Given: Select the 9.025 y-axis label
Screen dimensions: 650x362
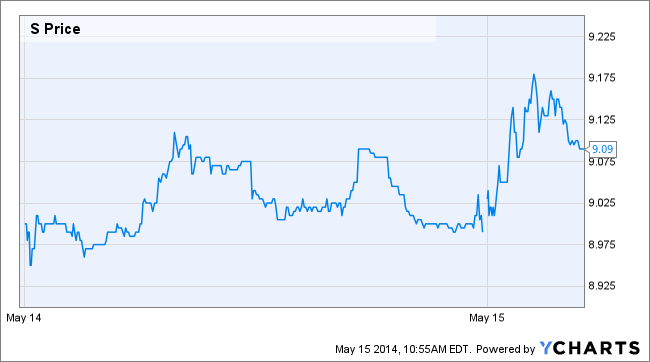Looking at the screenshot, I should (x=602, y=203).
